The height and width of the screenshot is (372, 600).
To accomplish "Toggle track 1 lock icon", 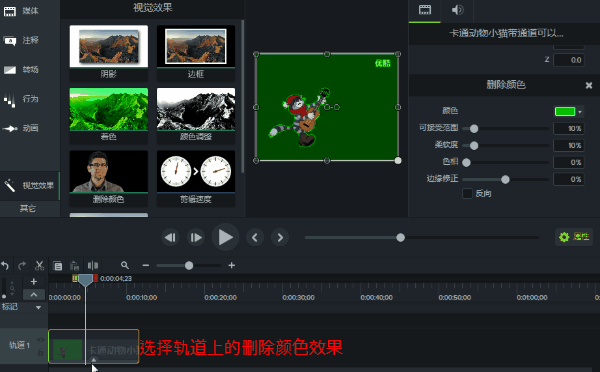I will tap(40, 352).
